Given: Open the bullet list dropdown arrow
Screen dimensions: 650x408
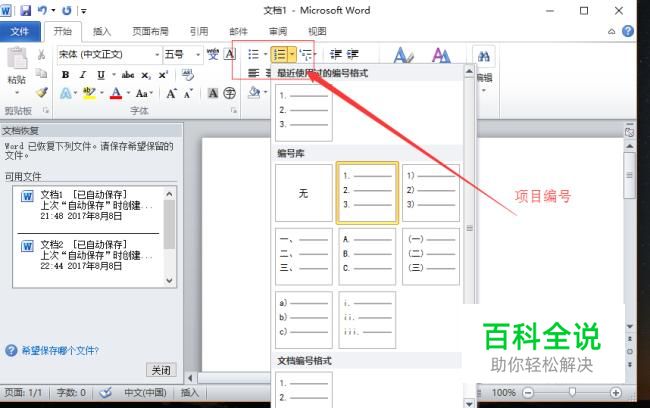Looking at the screenshot, I should [265, 54].
